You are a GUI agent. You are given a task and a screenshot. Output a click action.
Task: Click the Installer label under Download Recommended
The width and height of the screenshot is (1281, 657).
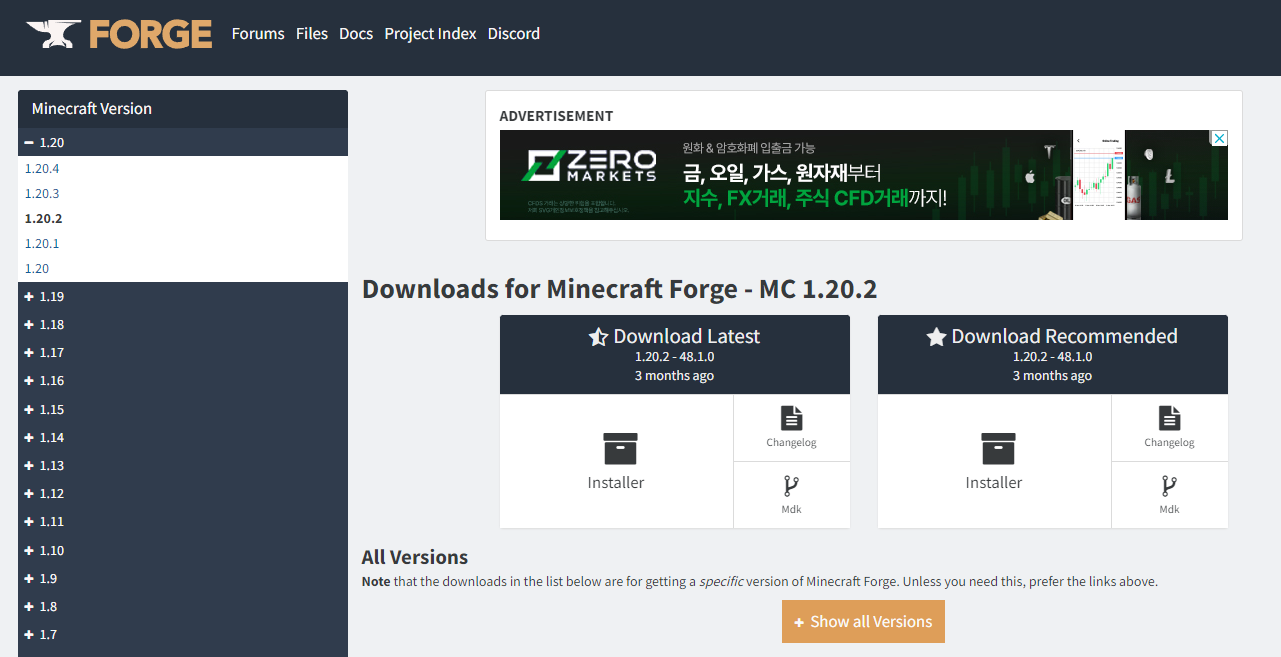pos(994,483)
